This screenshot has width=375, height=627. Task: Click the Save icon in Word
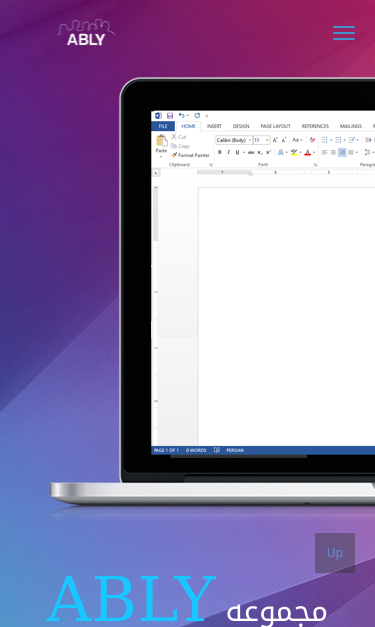pos(170,116)
